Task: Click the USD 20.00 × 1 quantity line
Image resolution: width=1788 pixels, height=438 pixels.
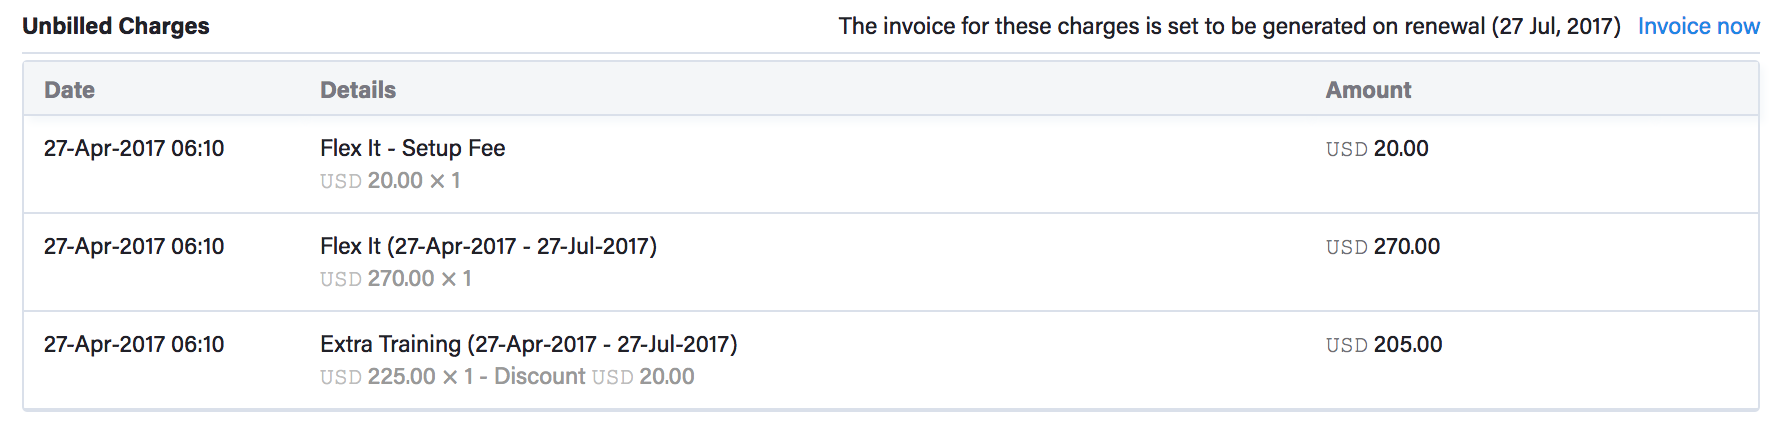Action: (390, 181)
